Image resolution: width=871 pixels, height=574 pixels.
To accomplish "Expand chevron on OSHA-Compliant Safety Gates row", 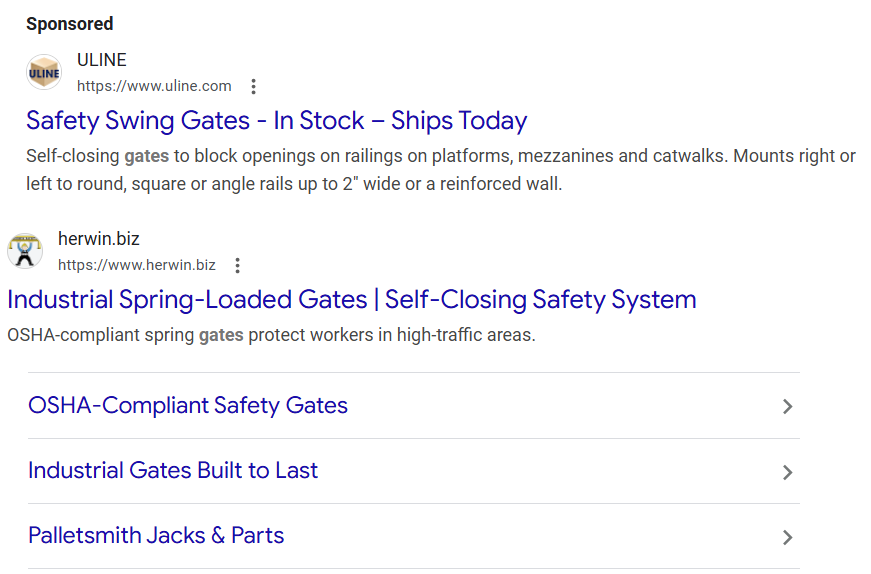I will (x=788, y=407).
